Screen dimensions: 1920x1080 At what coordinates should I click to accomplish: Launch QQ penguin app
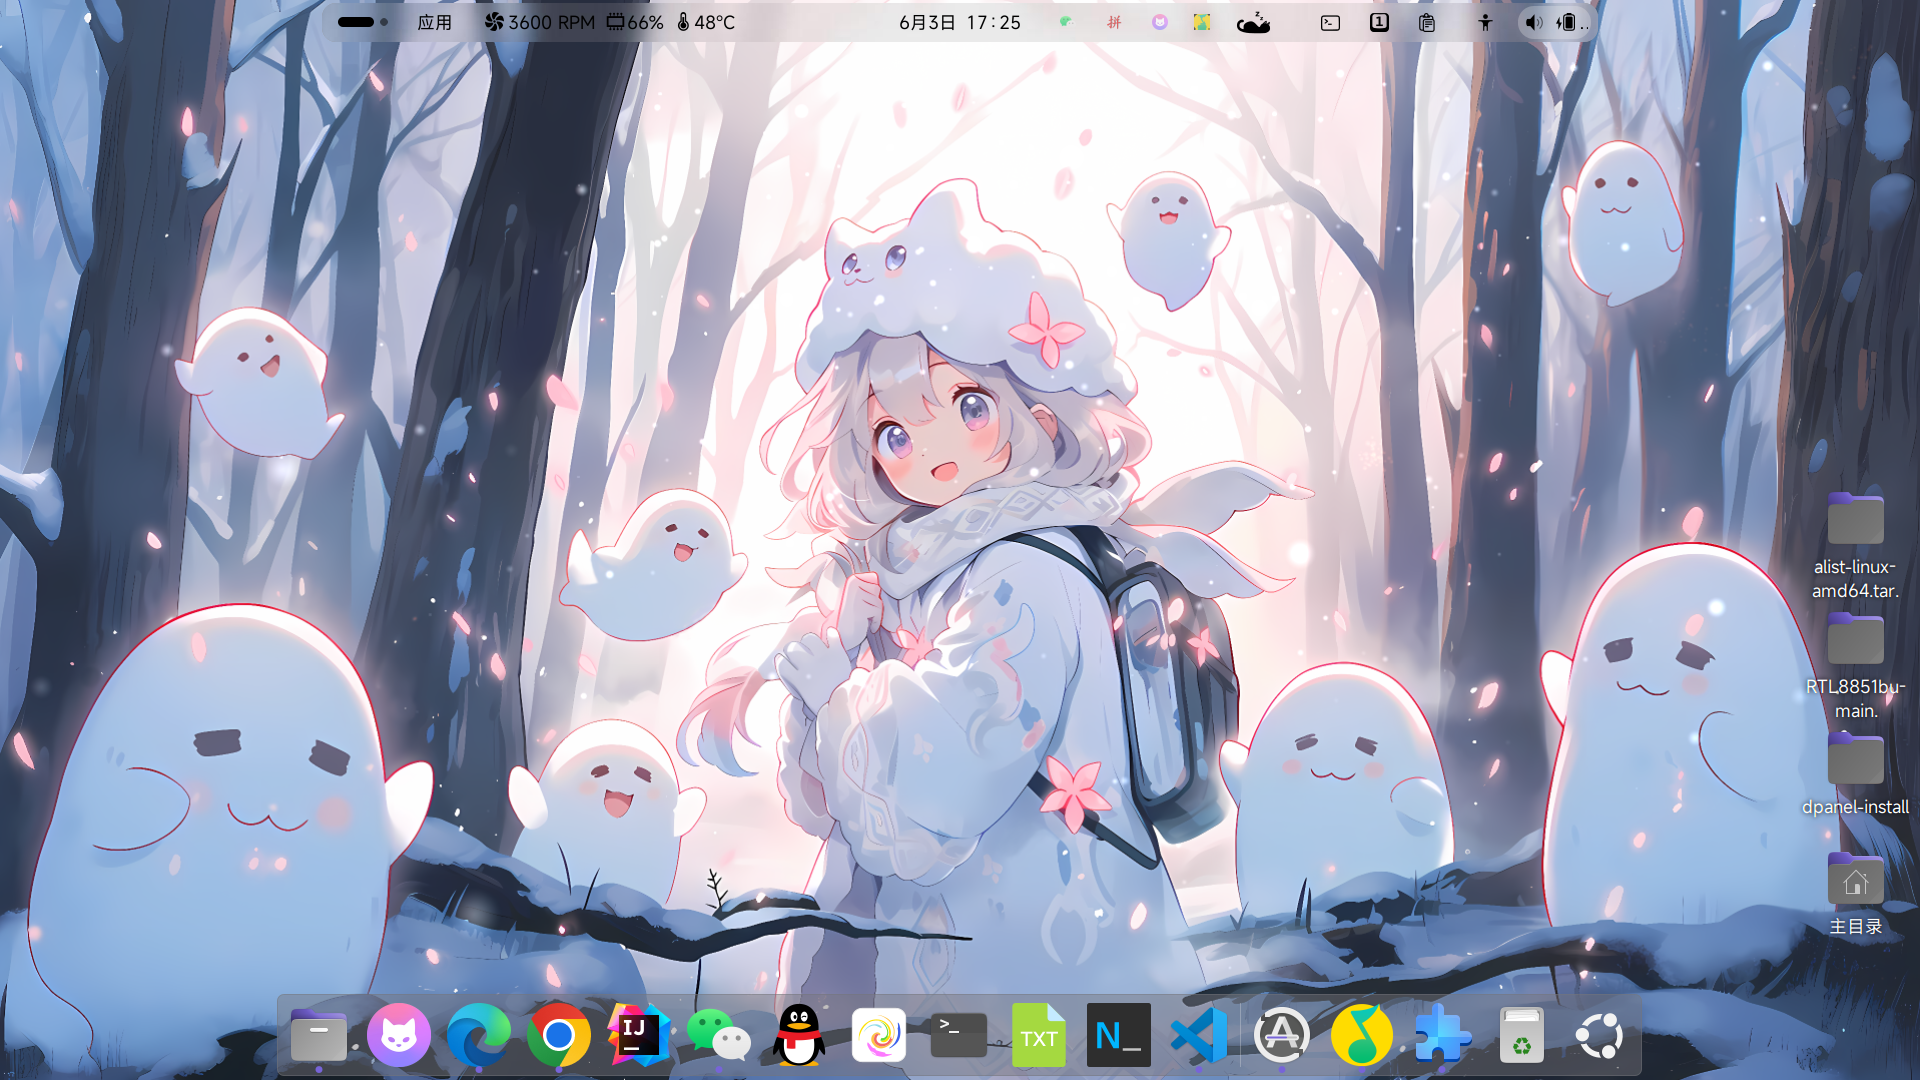coord(799,1035)
